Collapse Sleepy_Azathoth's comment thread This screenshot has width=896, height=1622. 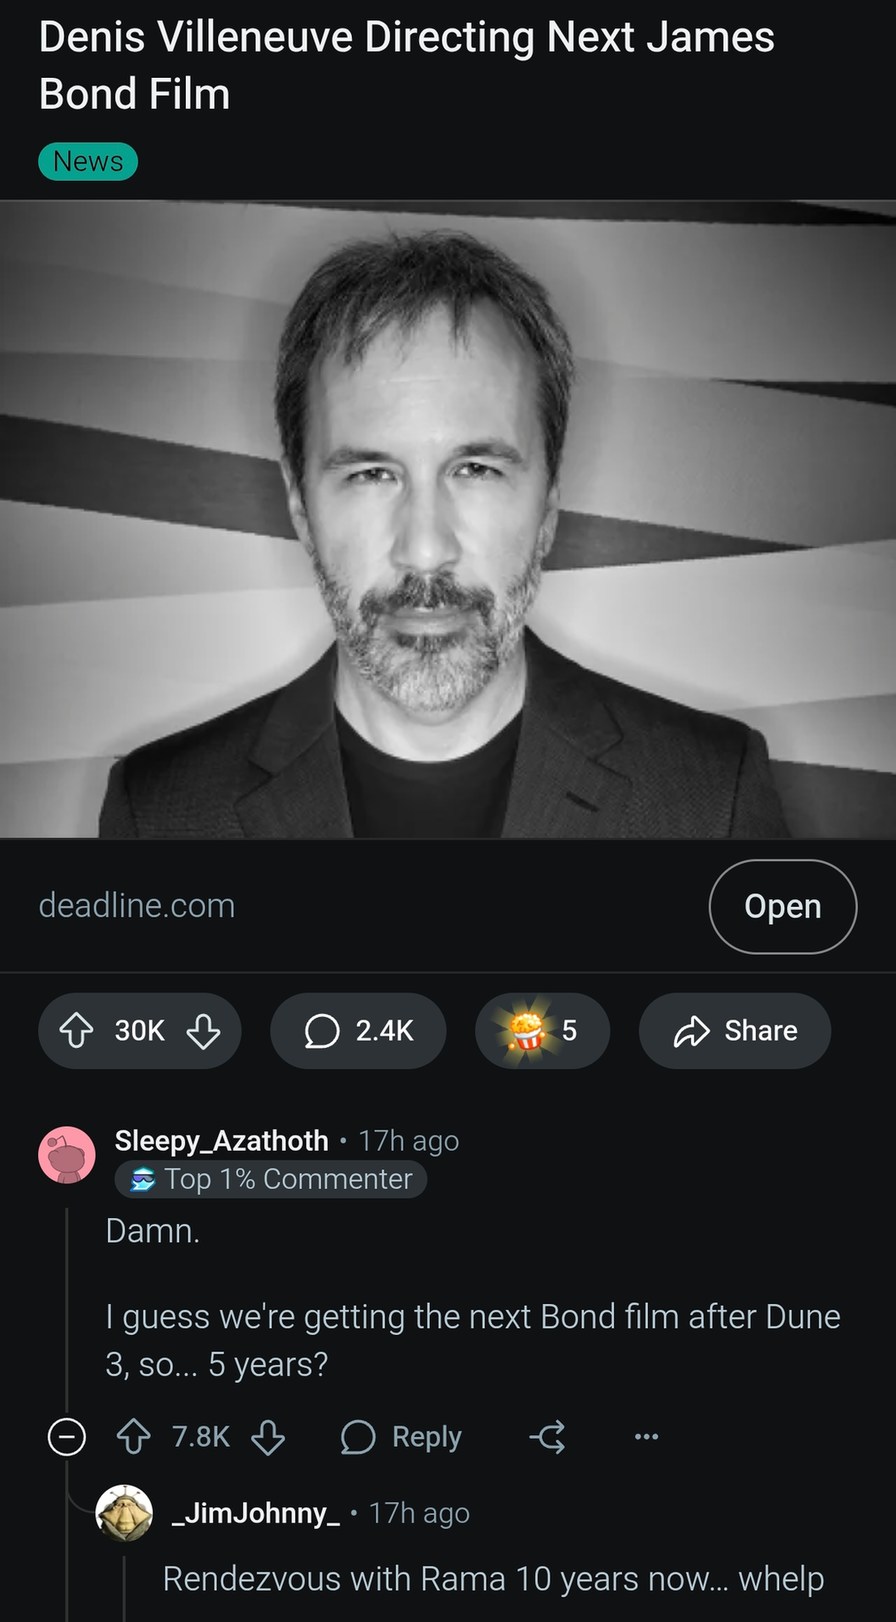66,1437
